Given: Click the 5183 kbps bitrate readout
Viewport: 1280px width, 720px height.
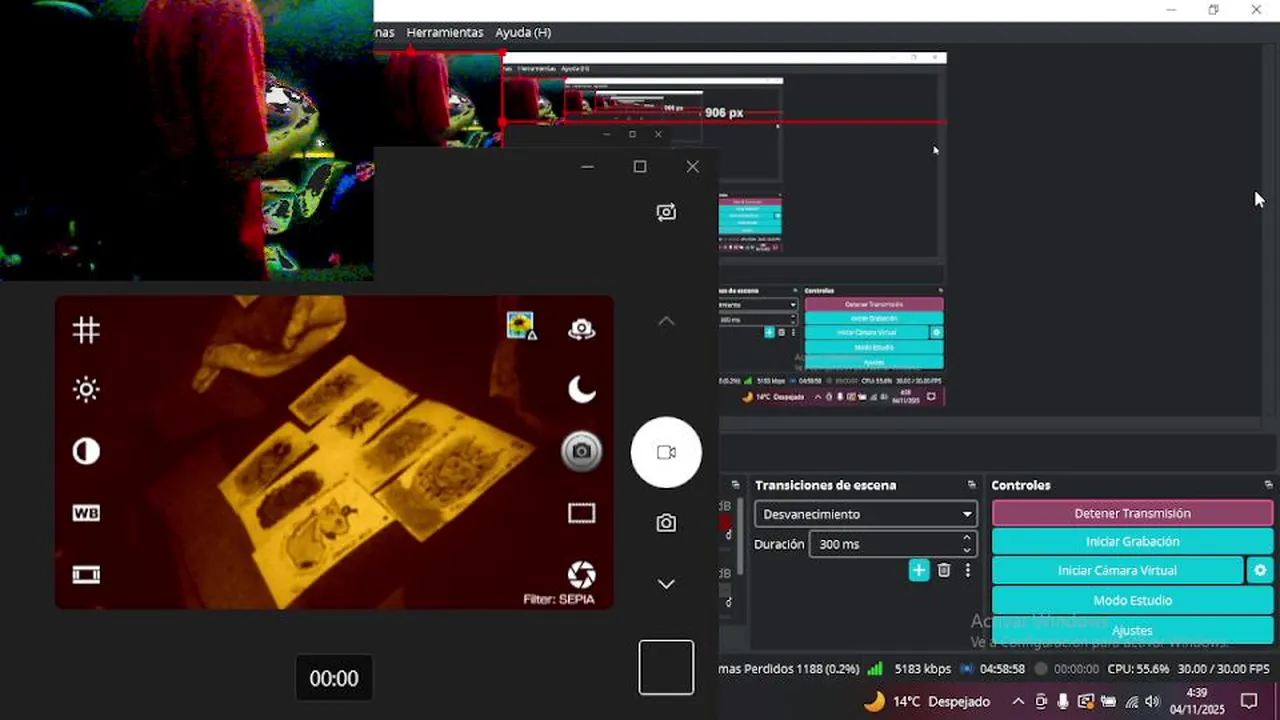Looking at the screenshot, I should coord(922,669).
